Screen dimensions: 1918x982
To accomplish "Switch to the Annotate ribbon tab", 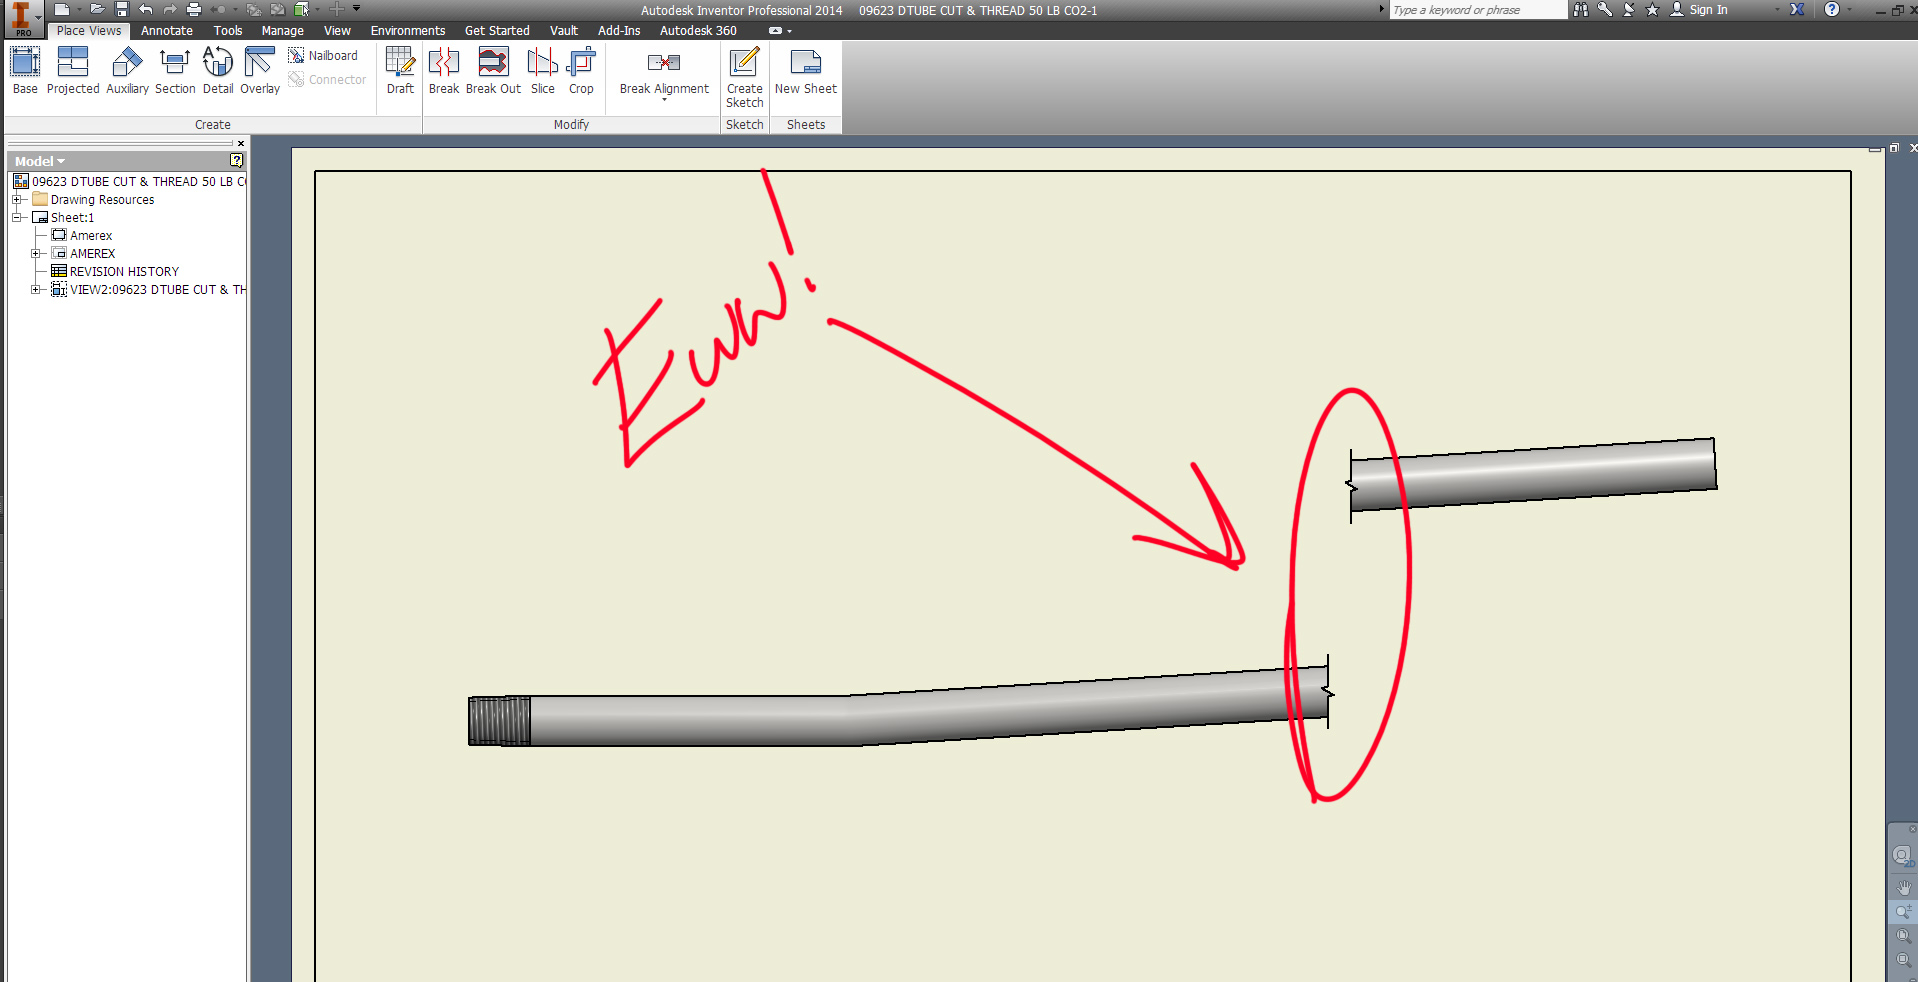I will coord(167,31).
